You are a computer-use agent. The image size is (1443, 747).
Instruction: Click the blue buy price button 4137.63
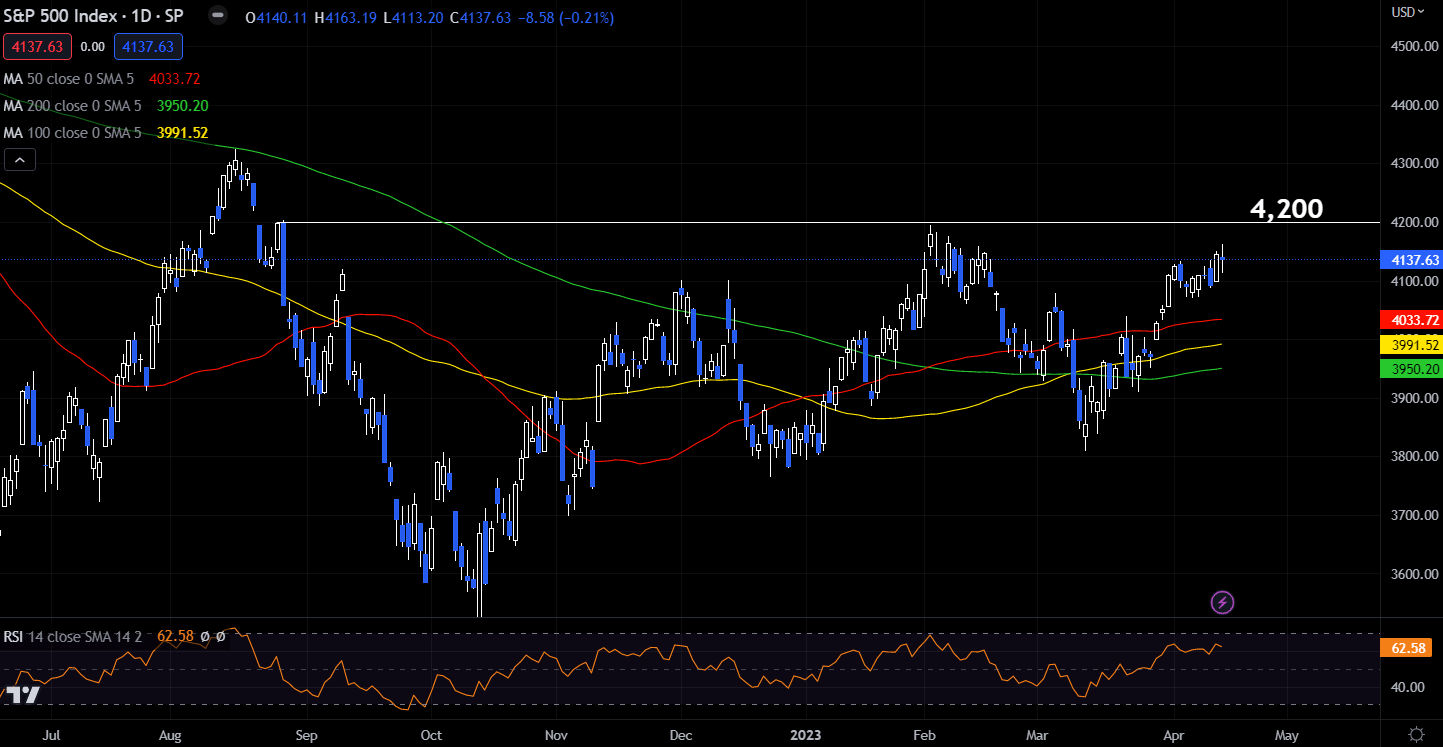coord(148,46)
